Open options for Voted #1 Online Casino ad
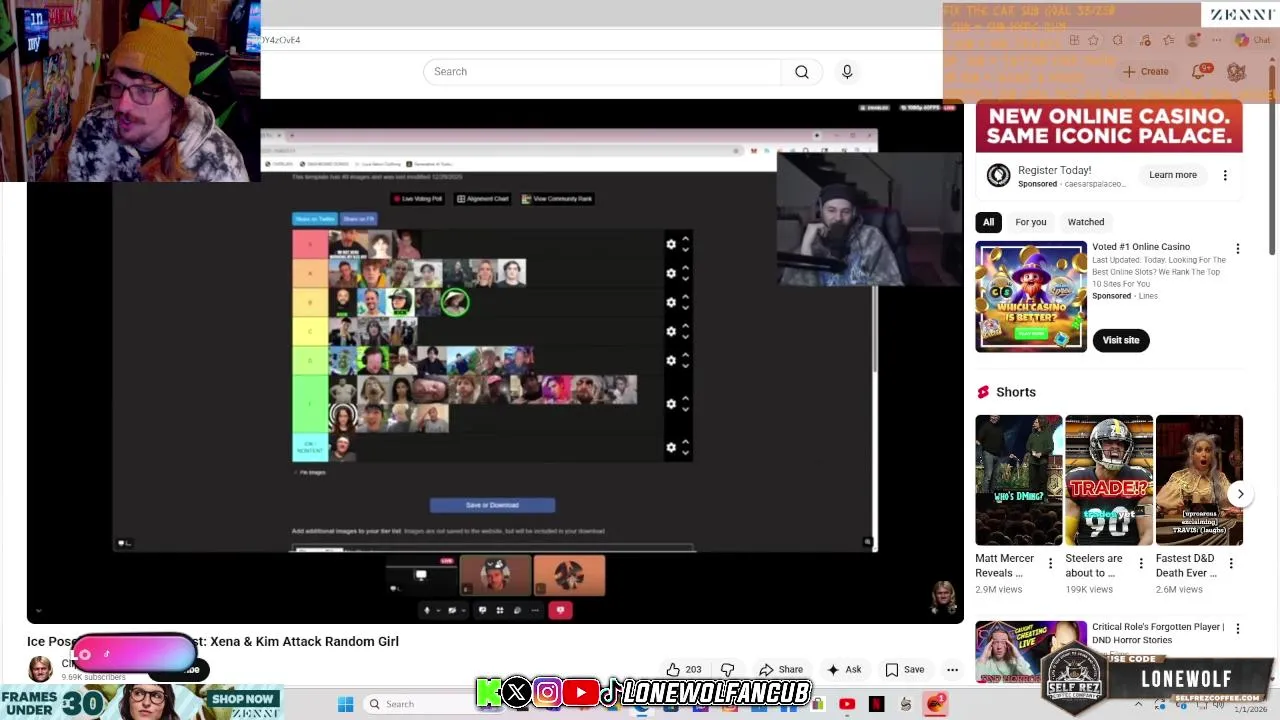This screenshot has width=1280, height=720. pyautogui.click(x=1237, y=249)
